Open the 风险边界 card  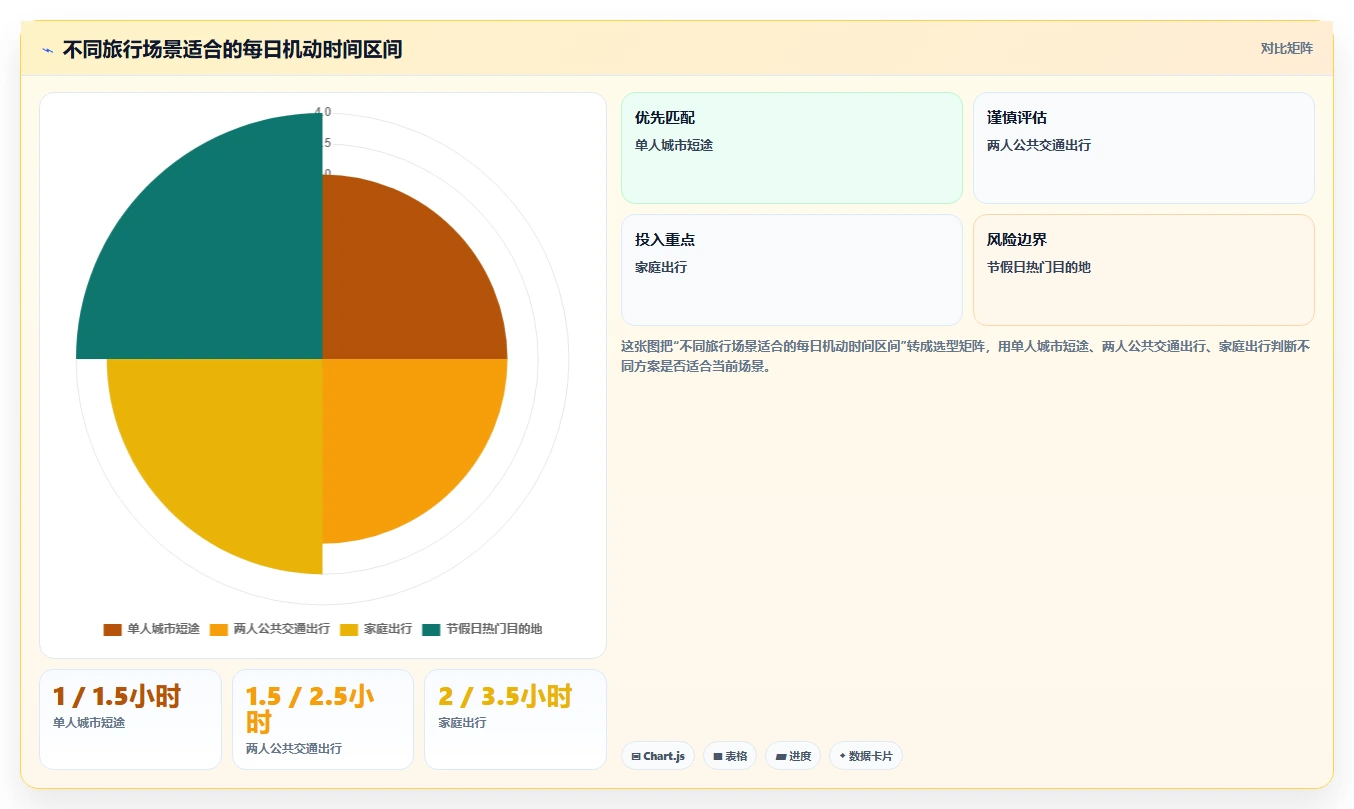coord(1144,270)
